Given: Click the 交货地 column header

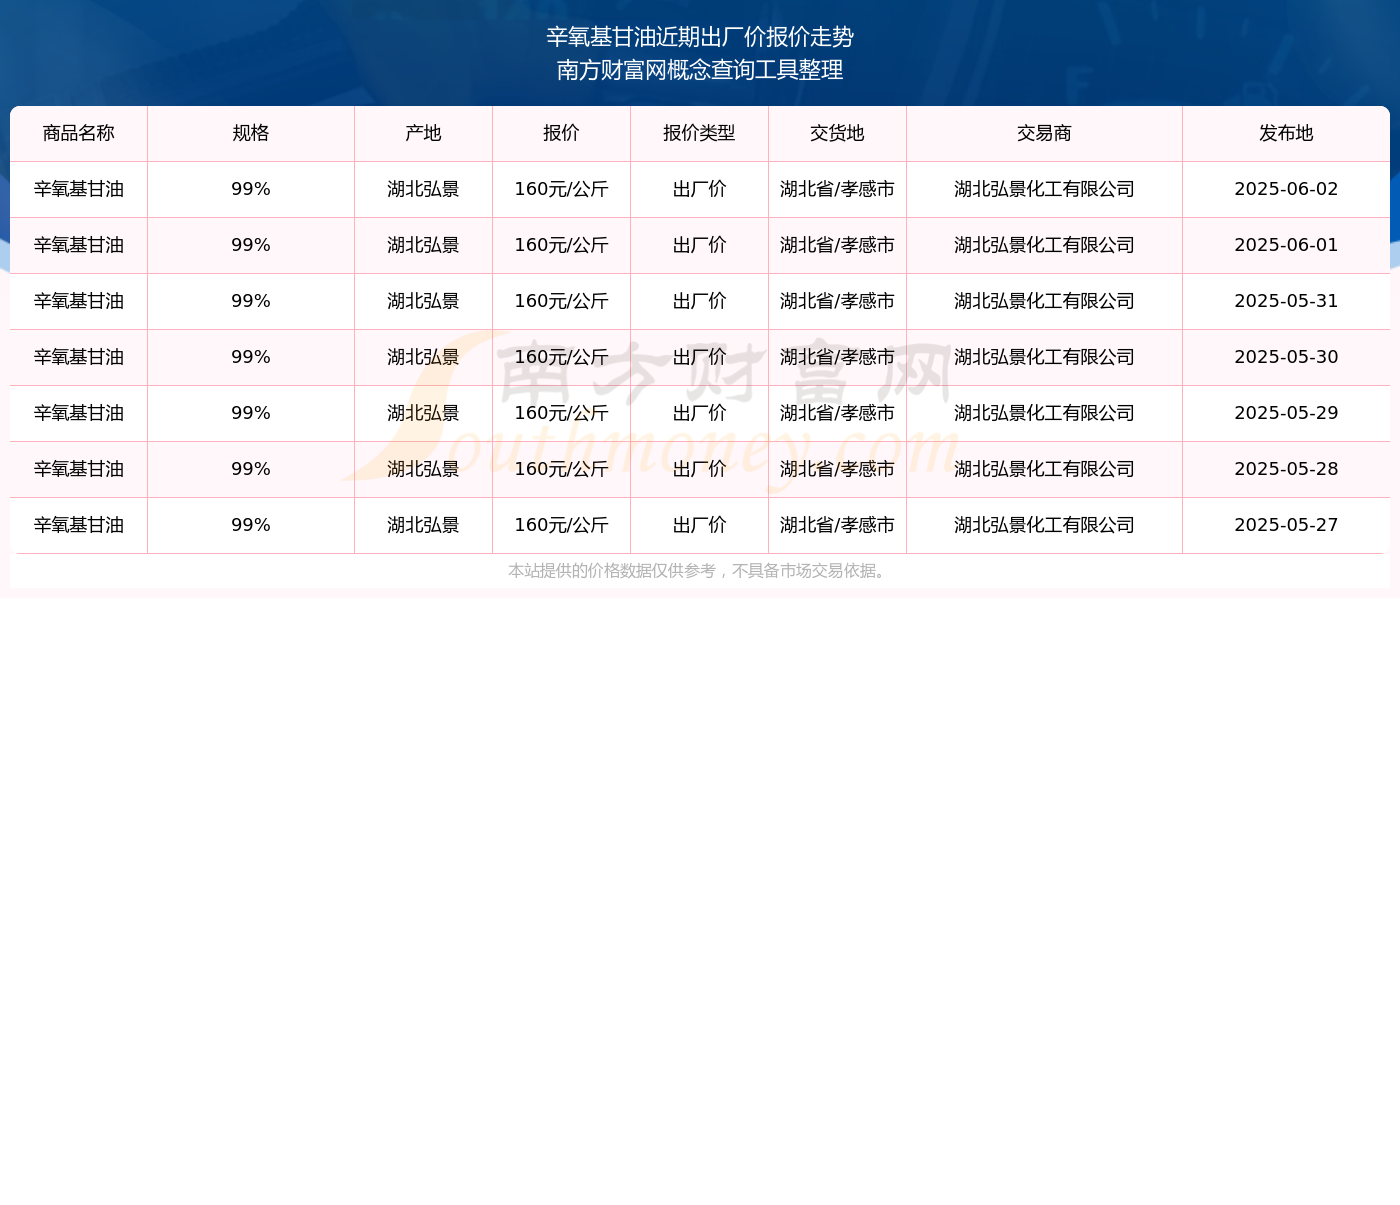Looking at the screenshot, I should coord(837,134).
